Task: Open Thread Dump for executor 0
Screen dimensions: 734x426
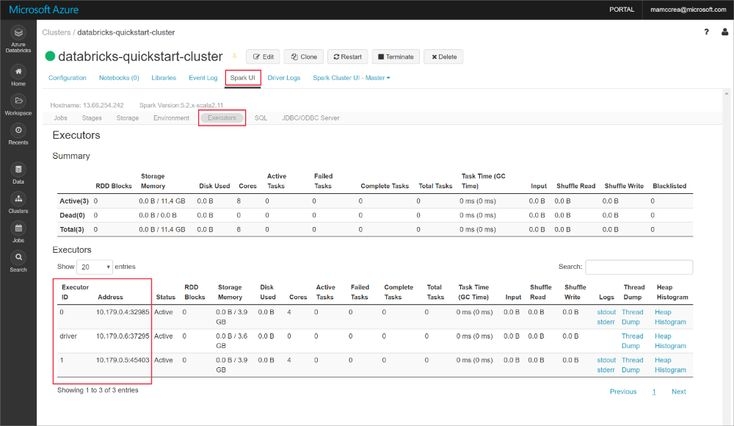Action: [x=632, y=317]
